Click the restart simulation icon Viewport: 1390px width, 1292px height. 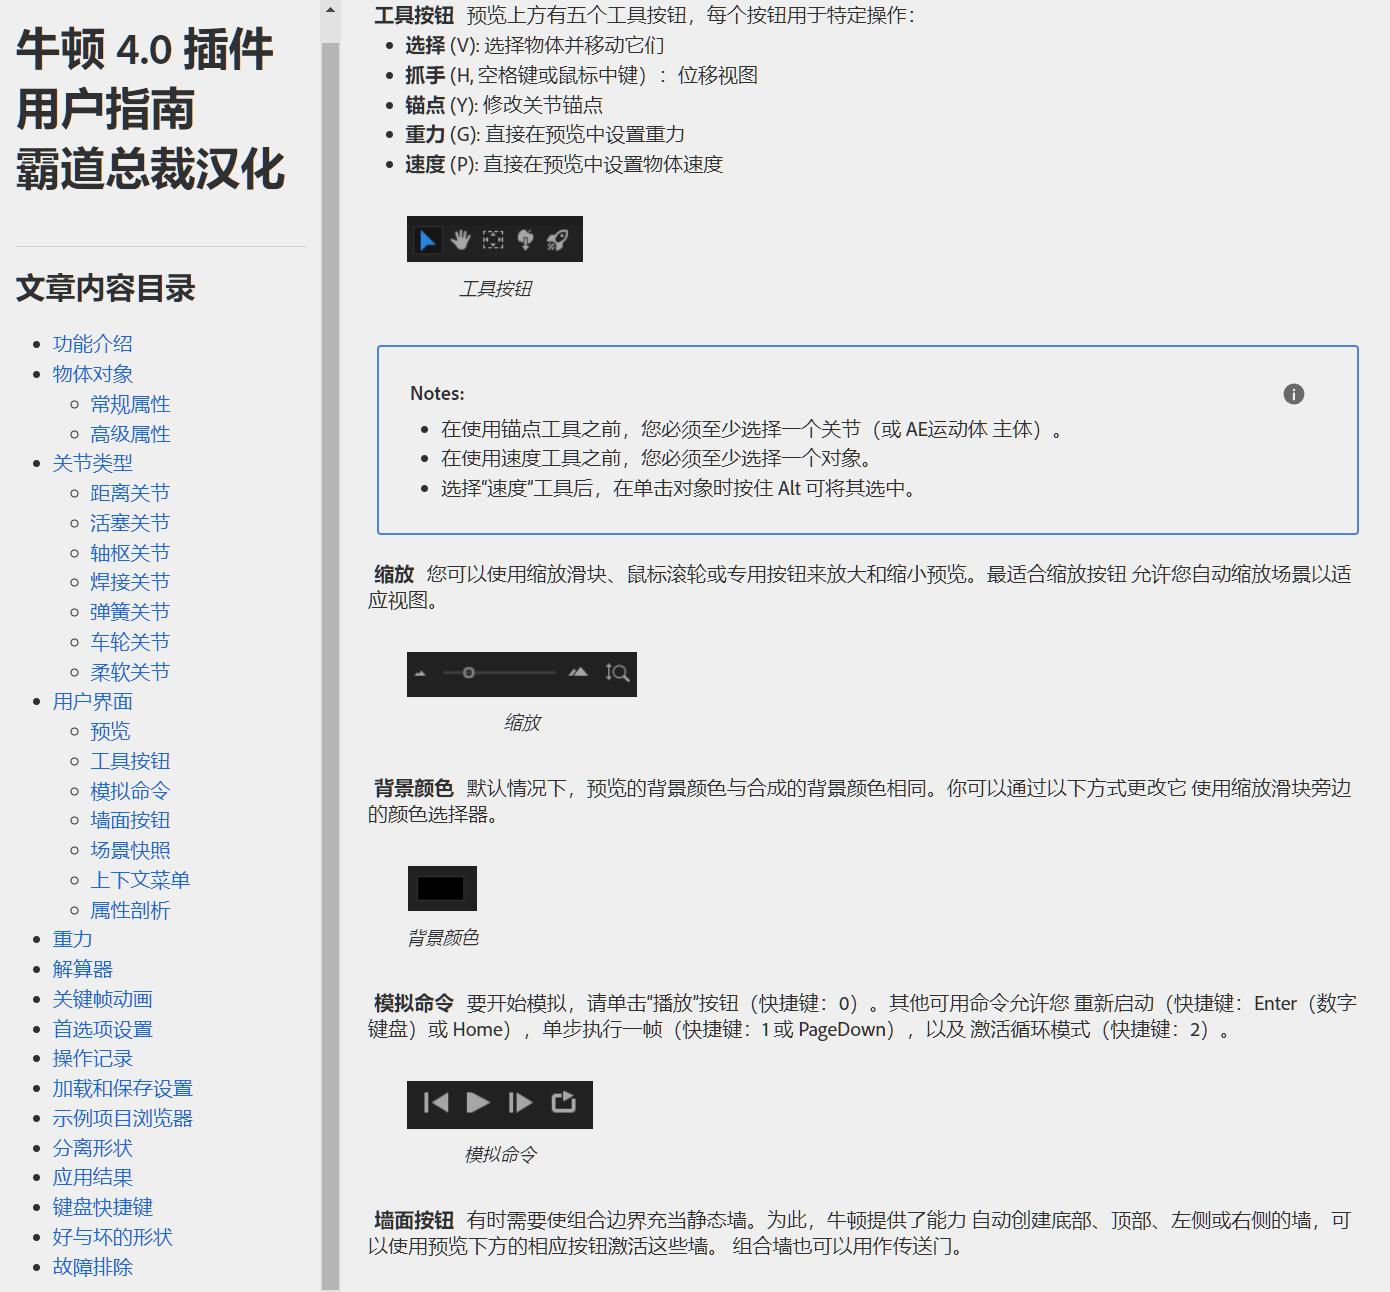(x=436, y=1103)
